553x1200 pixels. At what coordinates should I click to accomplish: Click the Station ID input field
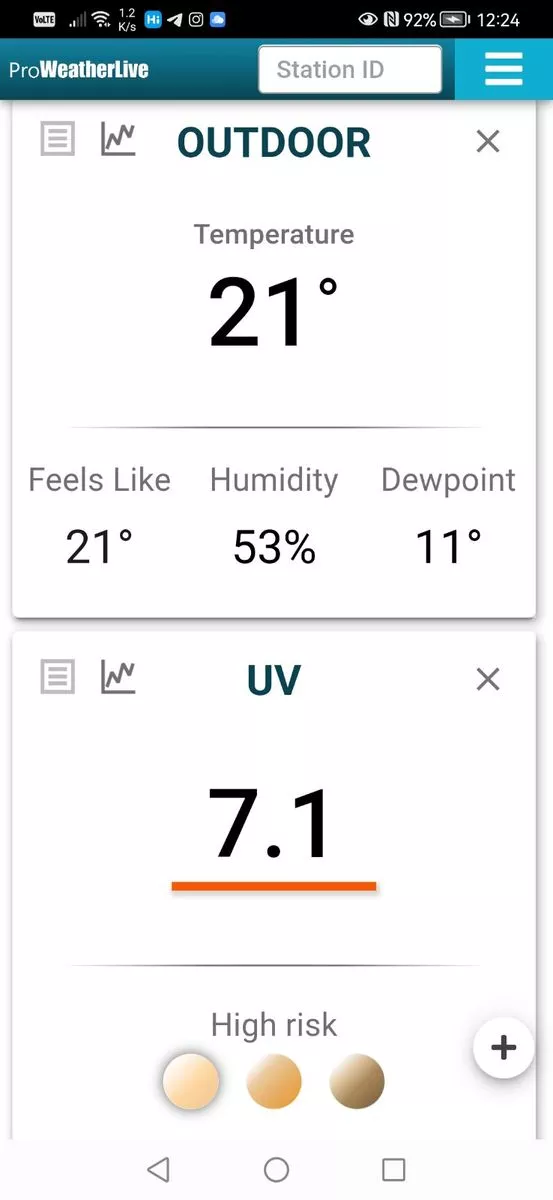[350, 69]
